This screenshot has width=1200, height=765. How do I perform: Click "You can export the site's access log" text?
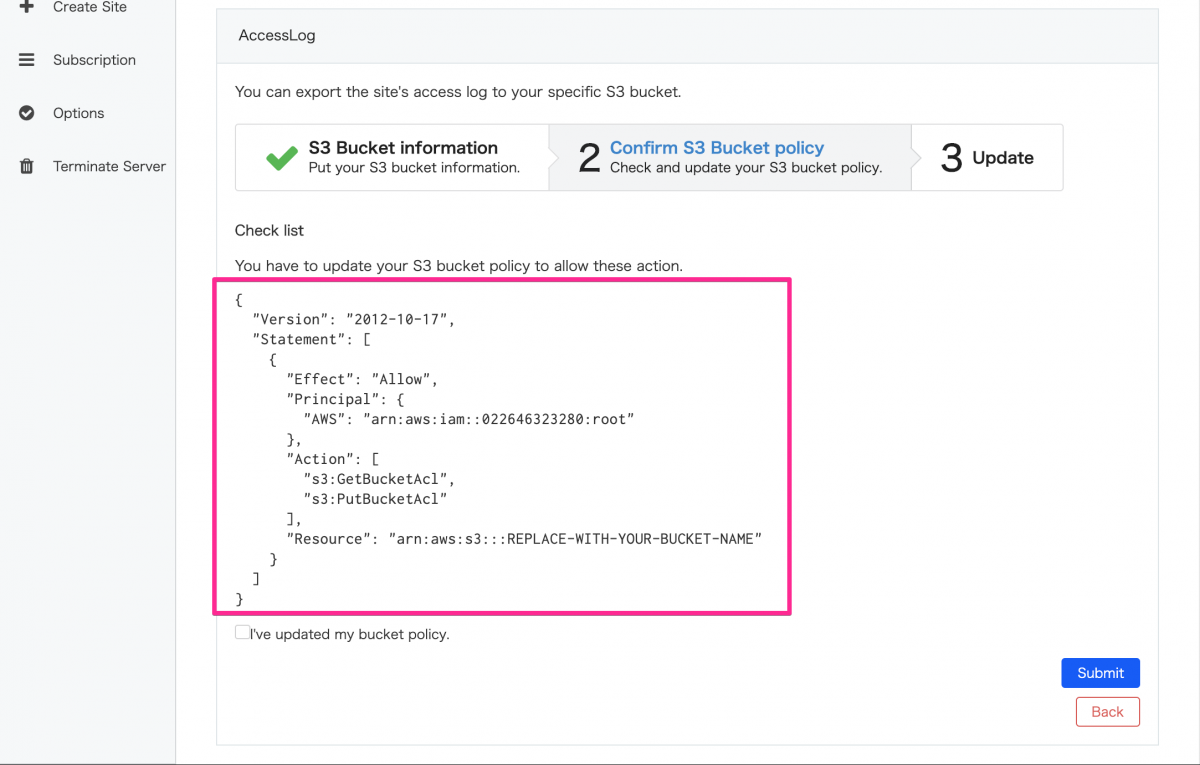click(458, 91)
